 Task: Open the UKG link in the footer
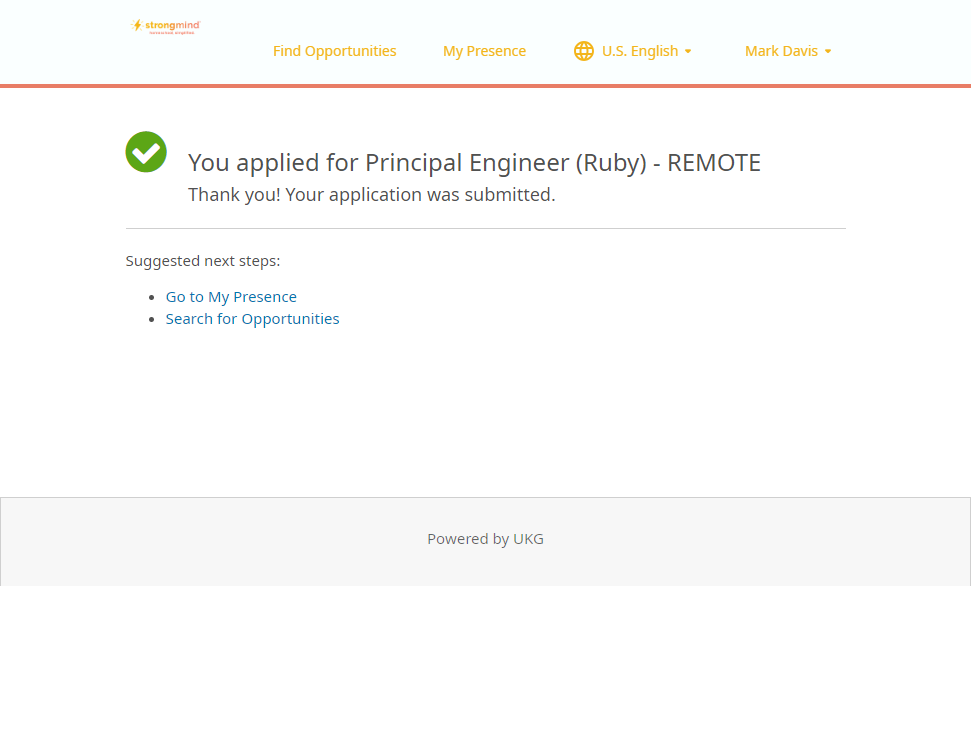(528, 539)
